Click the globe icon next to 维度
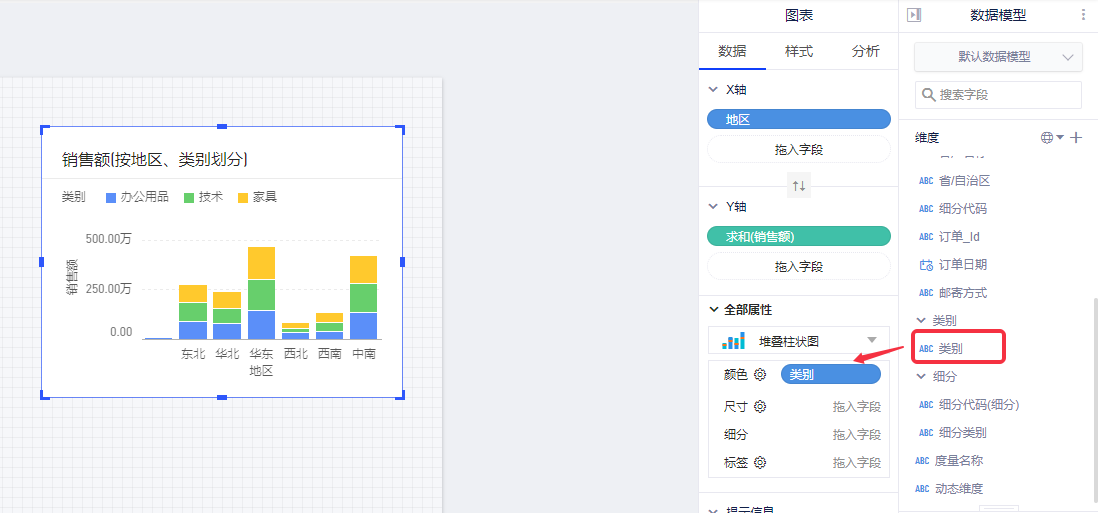The image size is (1098, 513). 1047,138
